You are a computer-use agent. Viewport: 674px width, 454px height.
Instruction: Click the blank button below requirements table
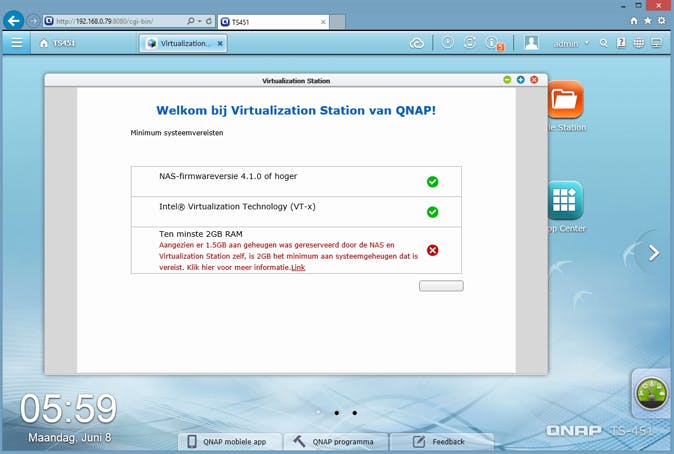[441, 286]
